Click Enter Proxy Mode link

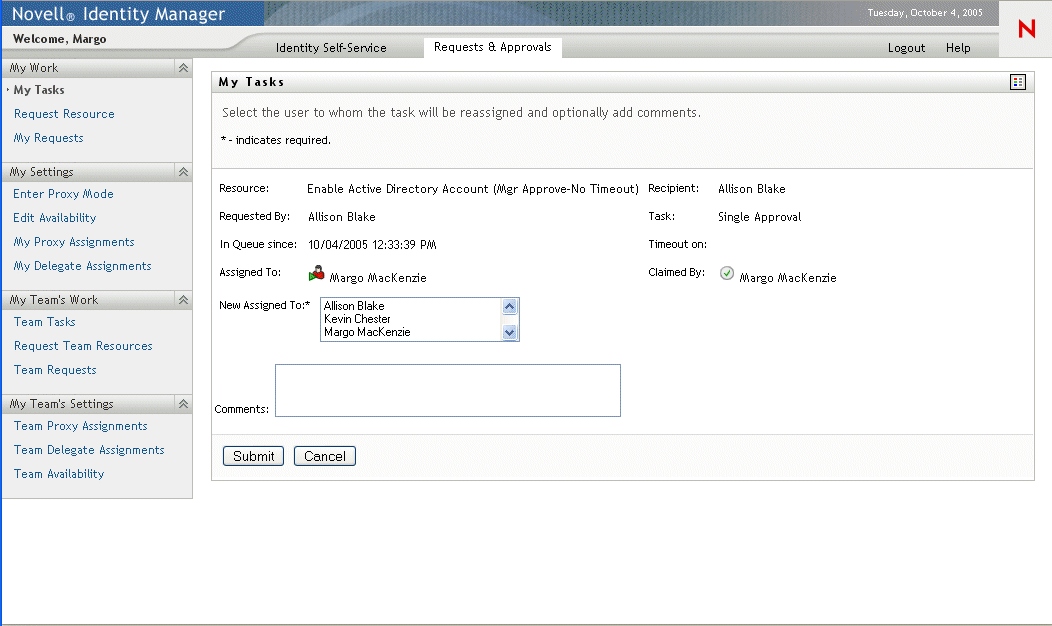point(63,194)
